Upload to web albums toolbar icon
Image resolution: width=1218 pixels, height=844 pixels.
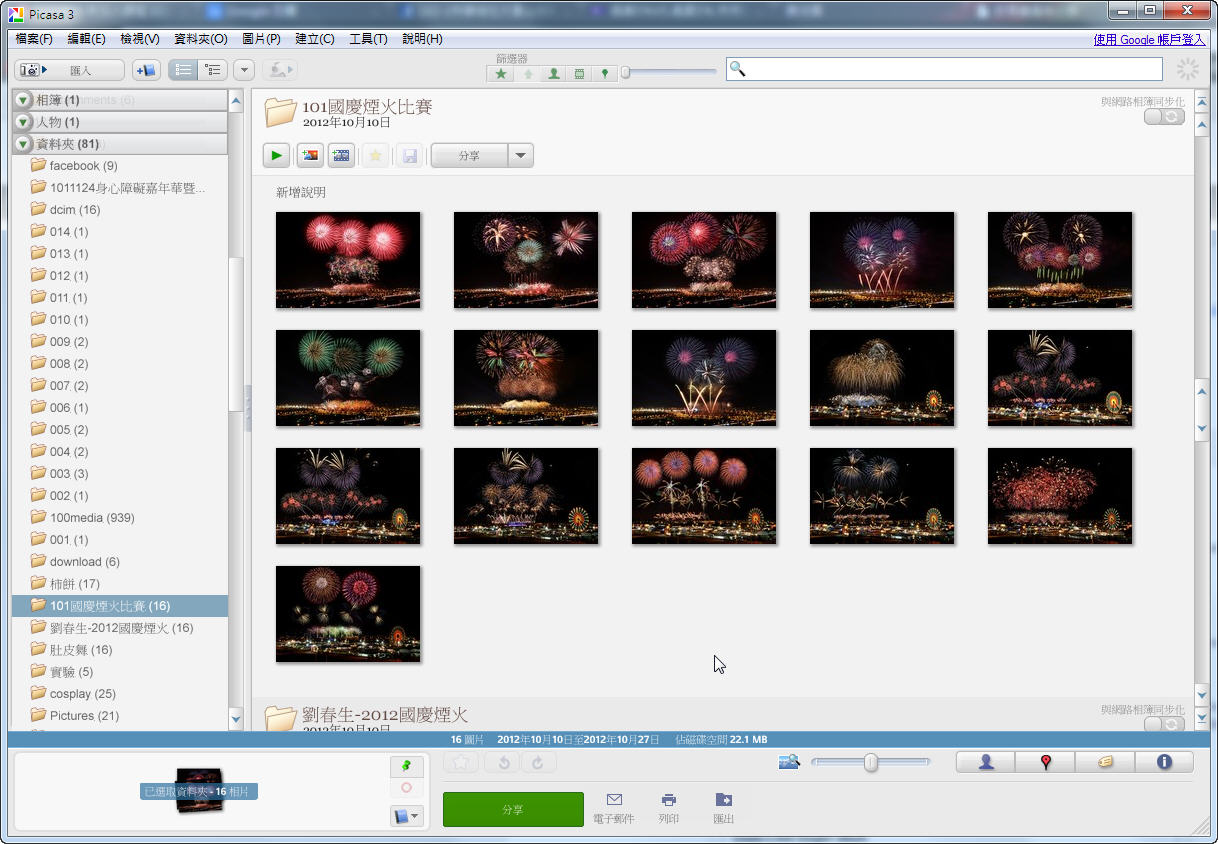pyautogui.click(x=280, y=70)
